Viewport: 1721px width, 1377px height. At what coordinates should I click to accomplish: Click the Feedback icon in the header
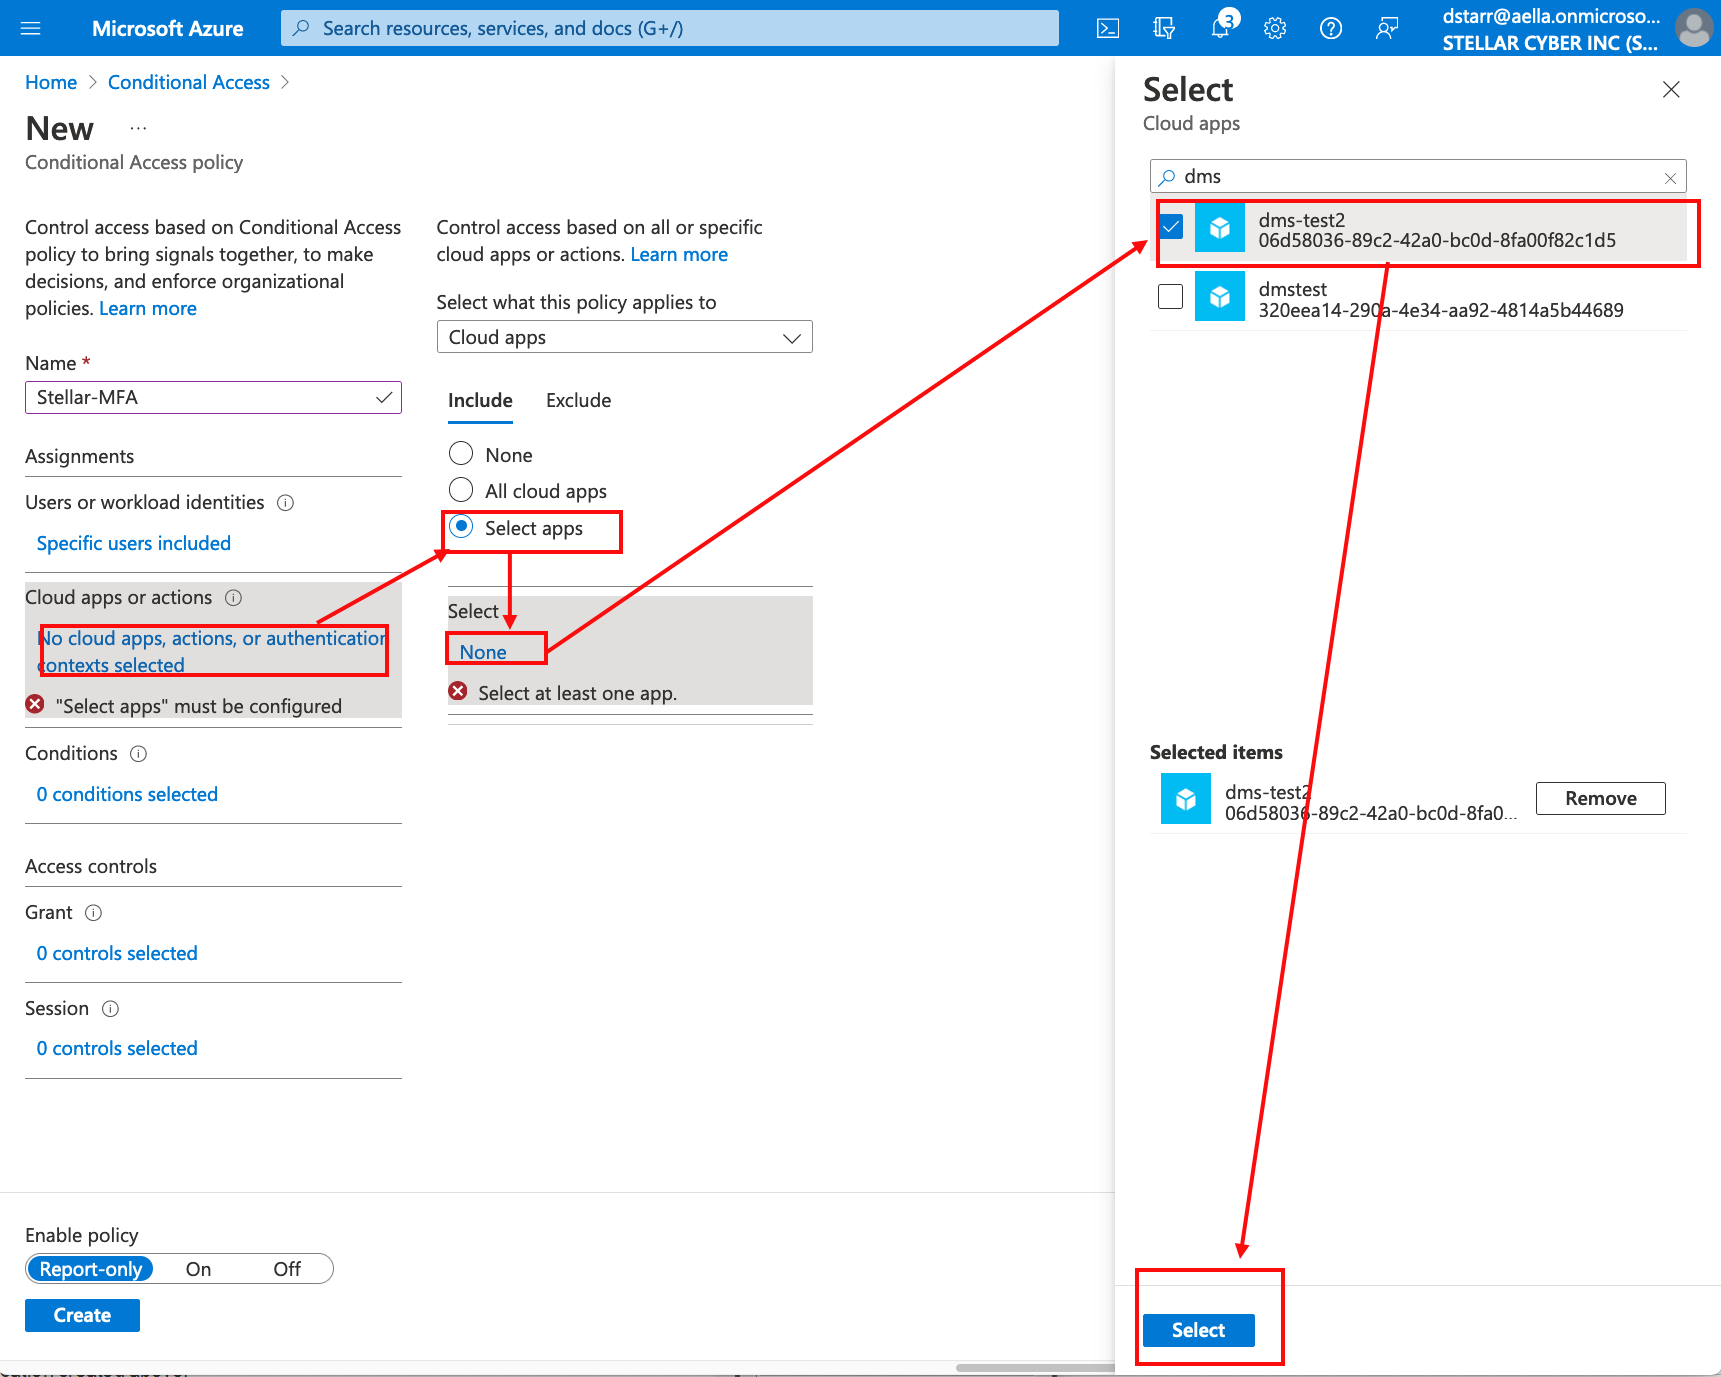pyautogui.click(x=1386, y=28)
